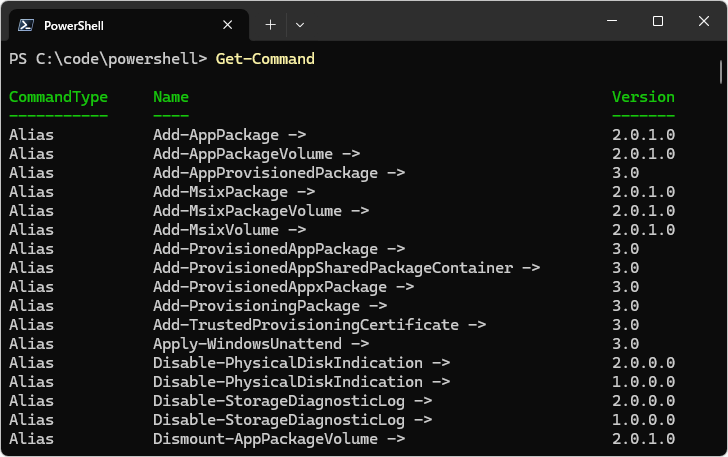
Task: Click Disable-StorageDiagnosticLog with version 2.0.0.0
Action: click(x=292, y=401)
